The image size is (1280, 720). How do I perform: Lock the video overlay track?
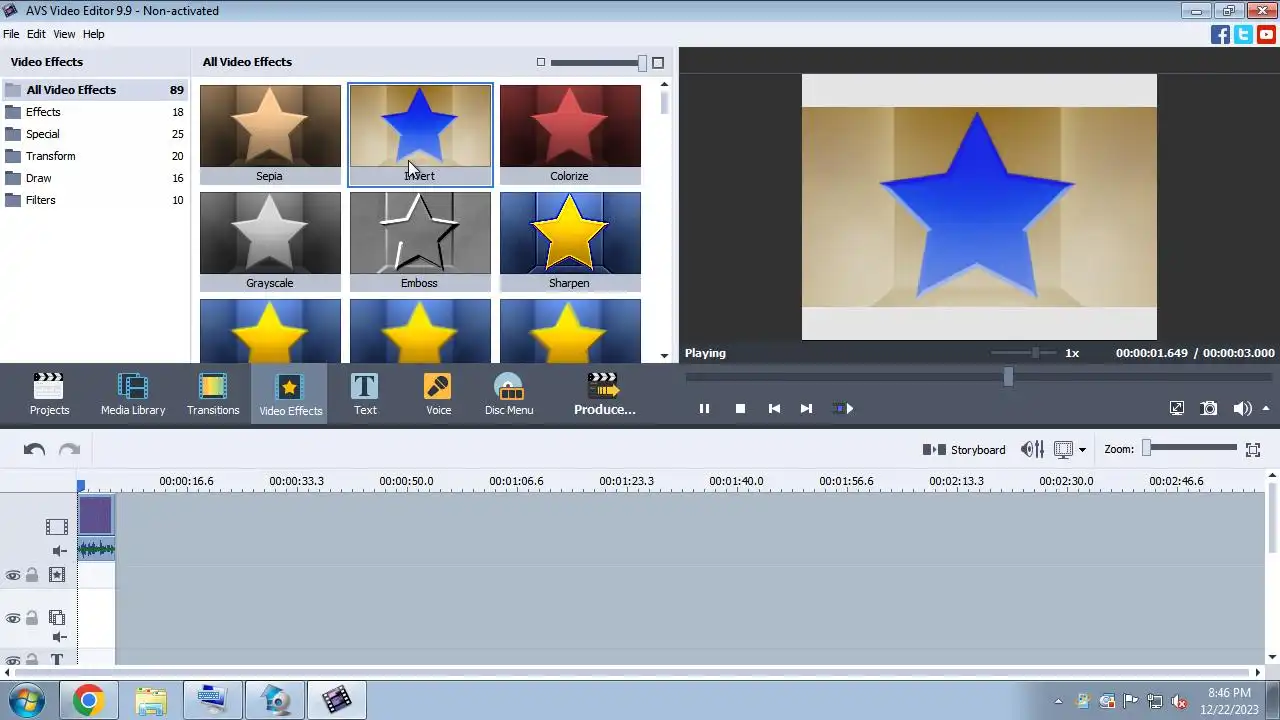tap(32, 618)
